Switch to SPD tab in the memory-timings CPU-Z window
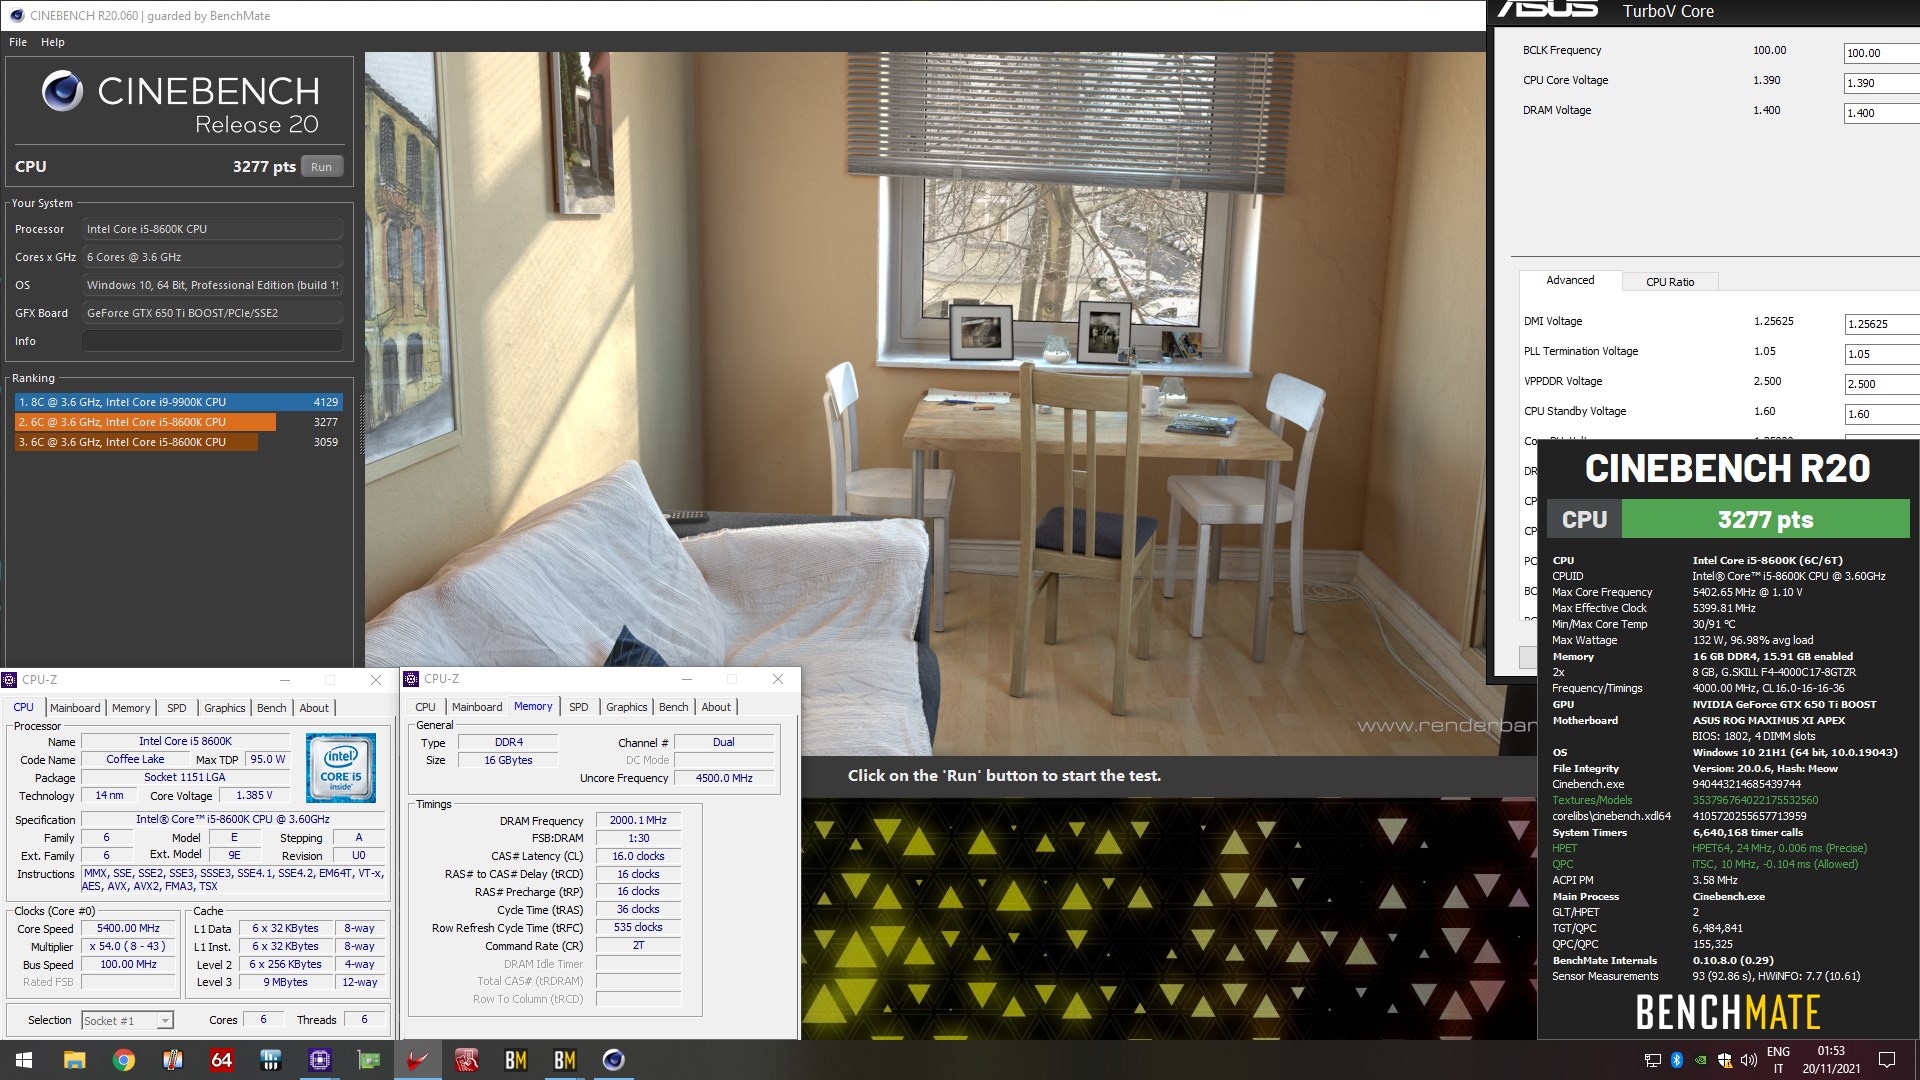Image resolution: width=1920 pixels, height=1080 pixels. (x=579, y=707)
